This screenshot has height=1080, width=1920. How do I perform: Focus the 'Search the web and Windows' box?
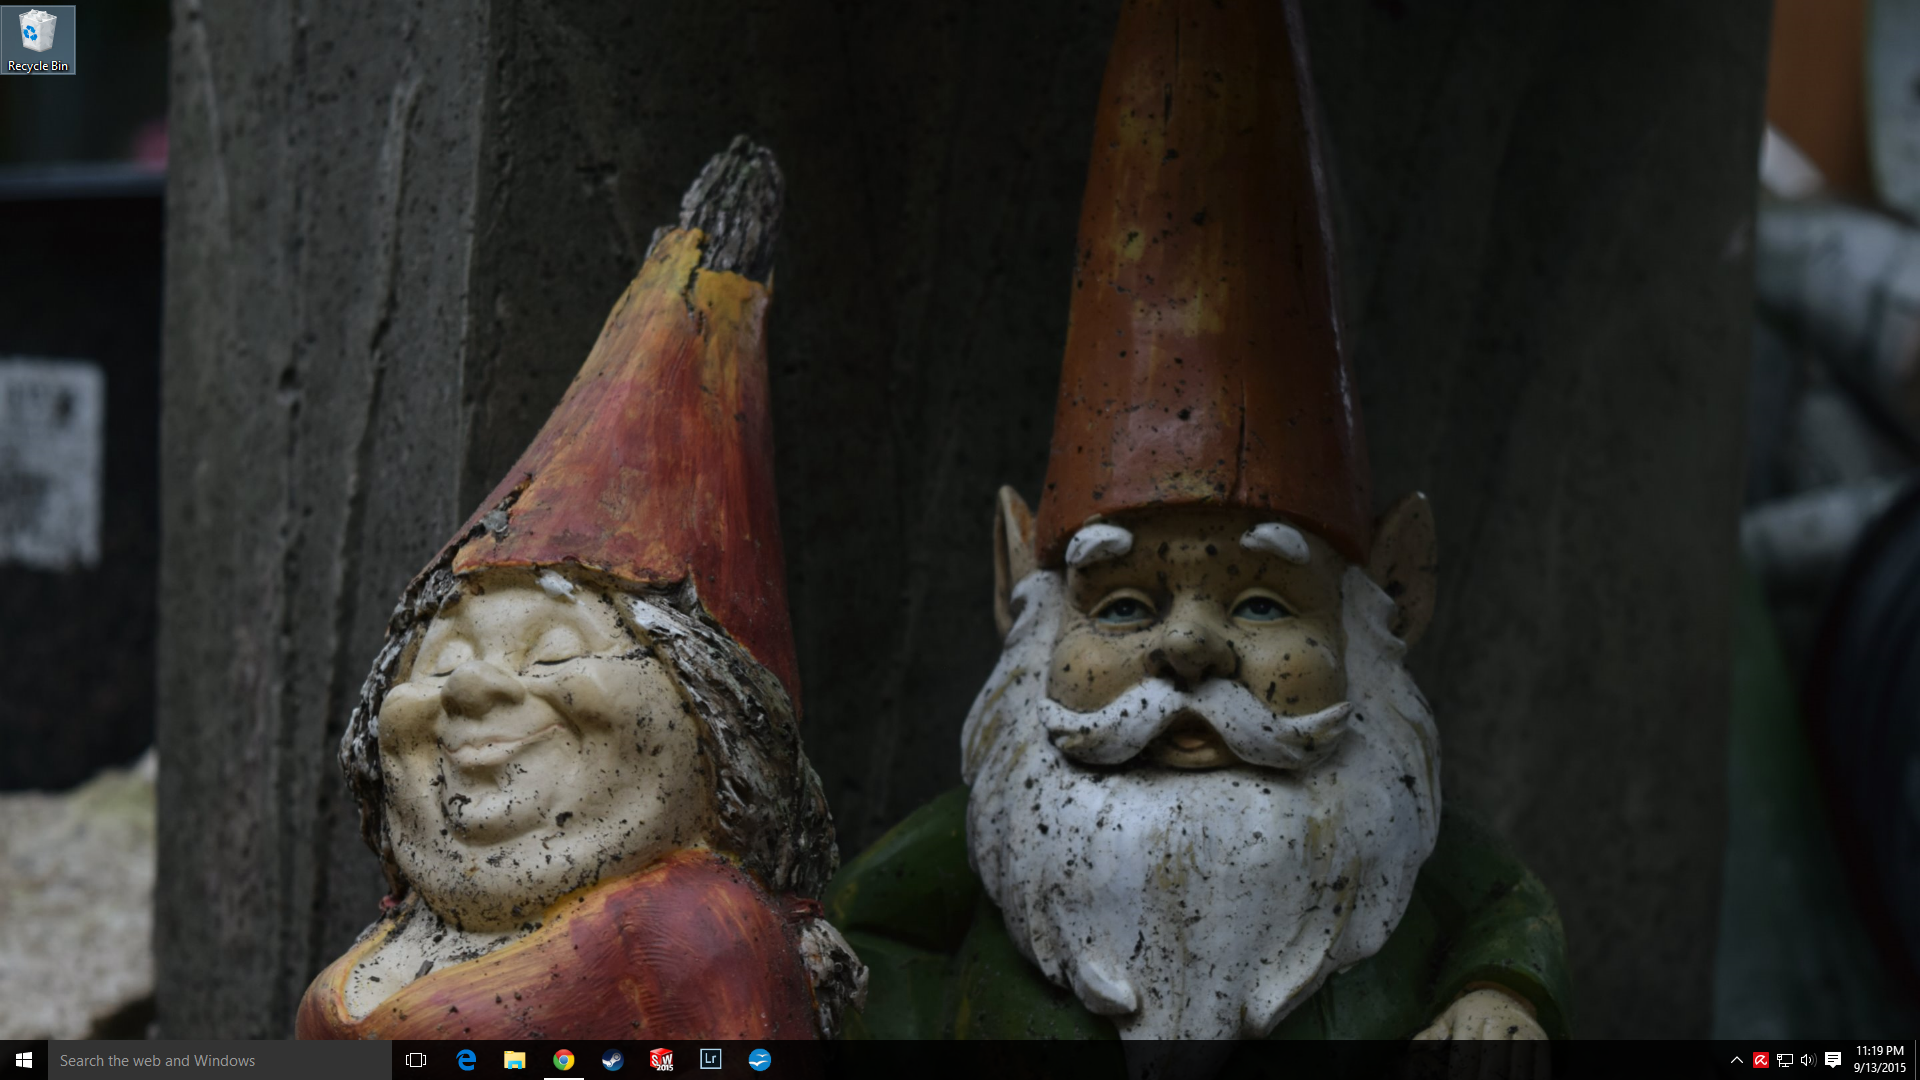point(220,1060)
